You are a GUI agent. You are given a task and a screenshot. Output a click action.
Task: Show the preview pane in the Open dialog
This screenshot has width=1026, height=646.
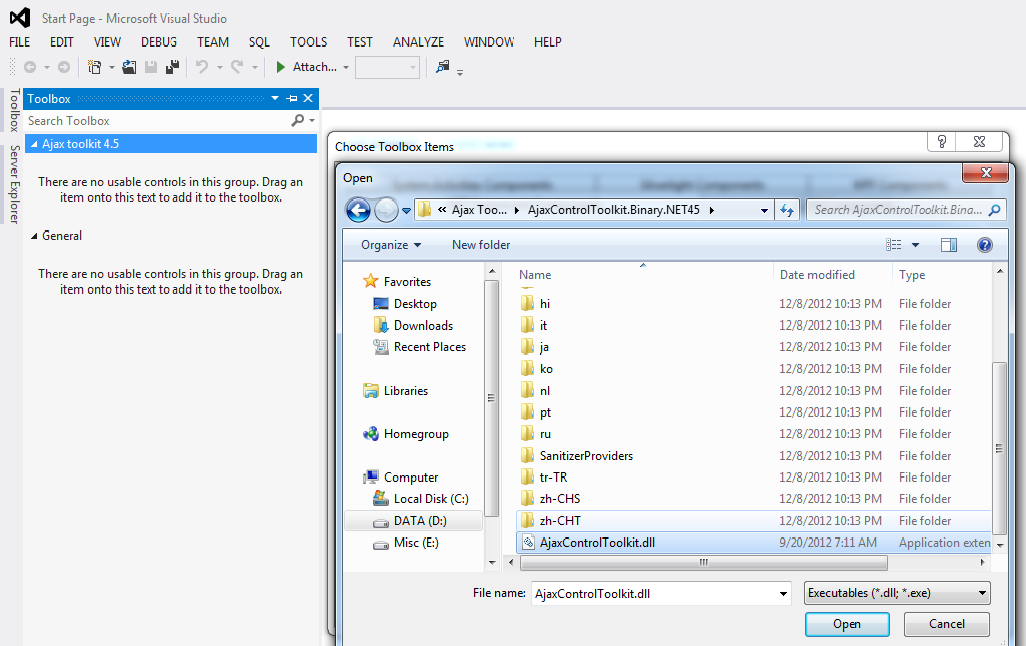[949, 245]
